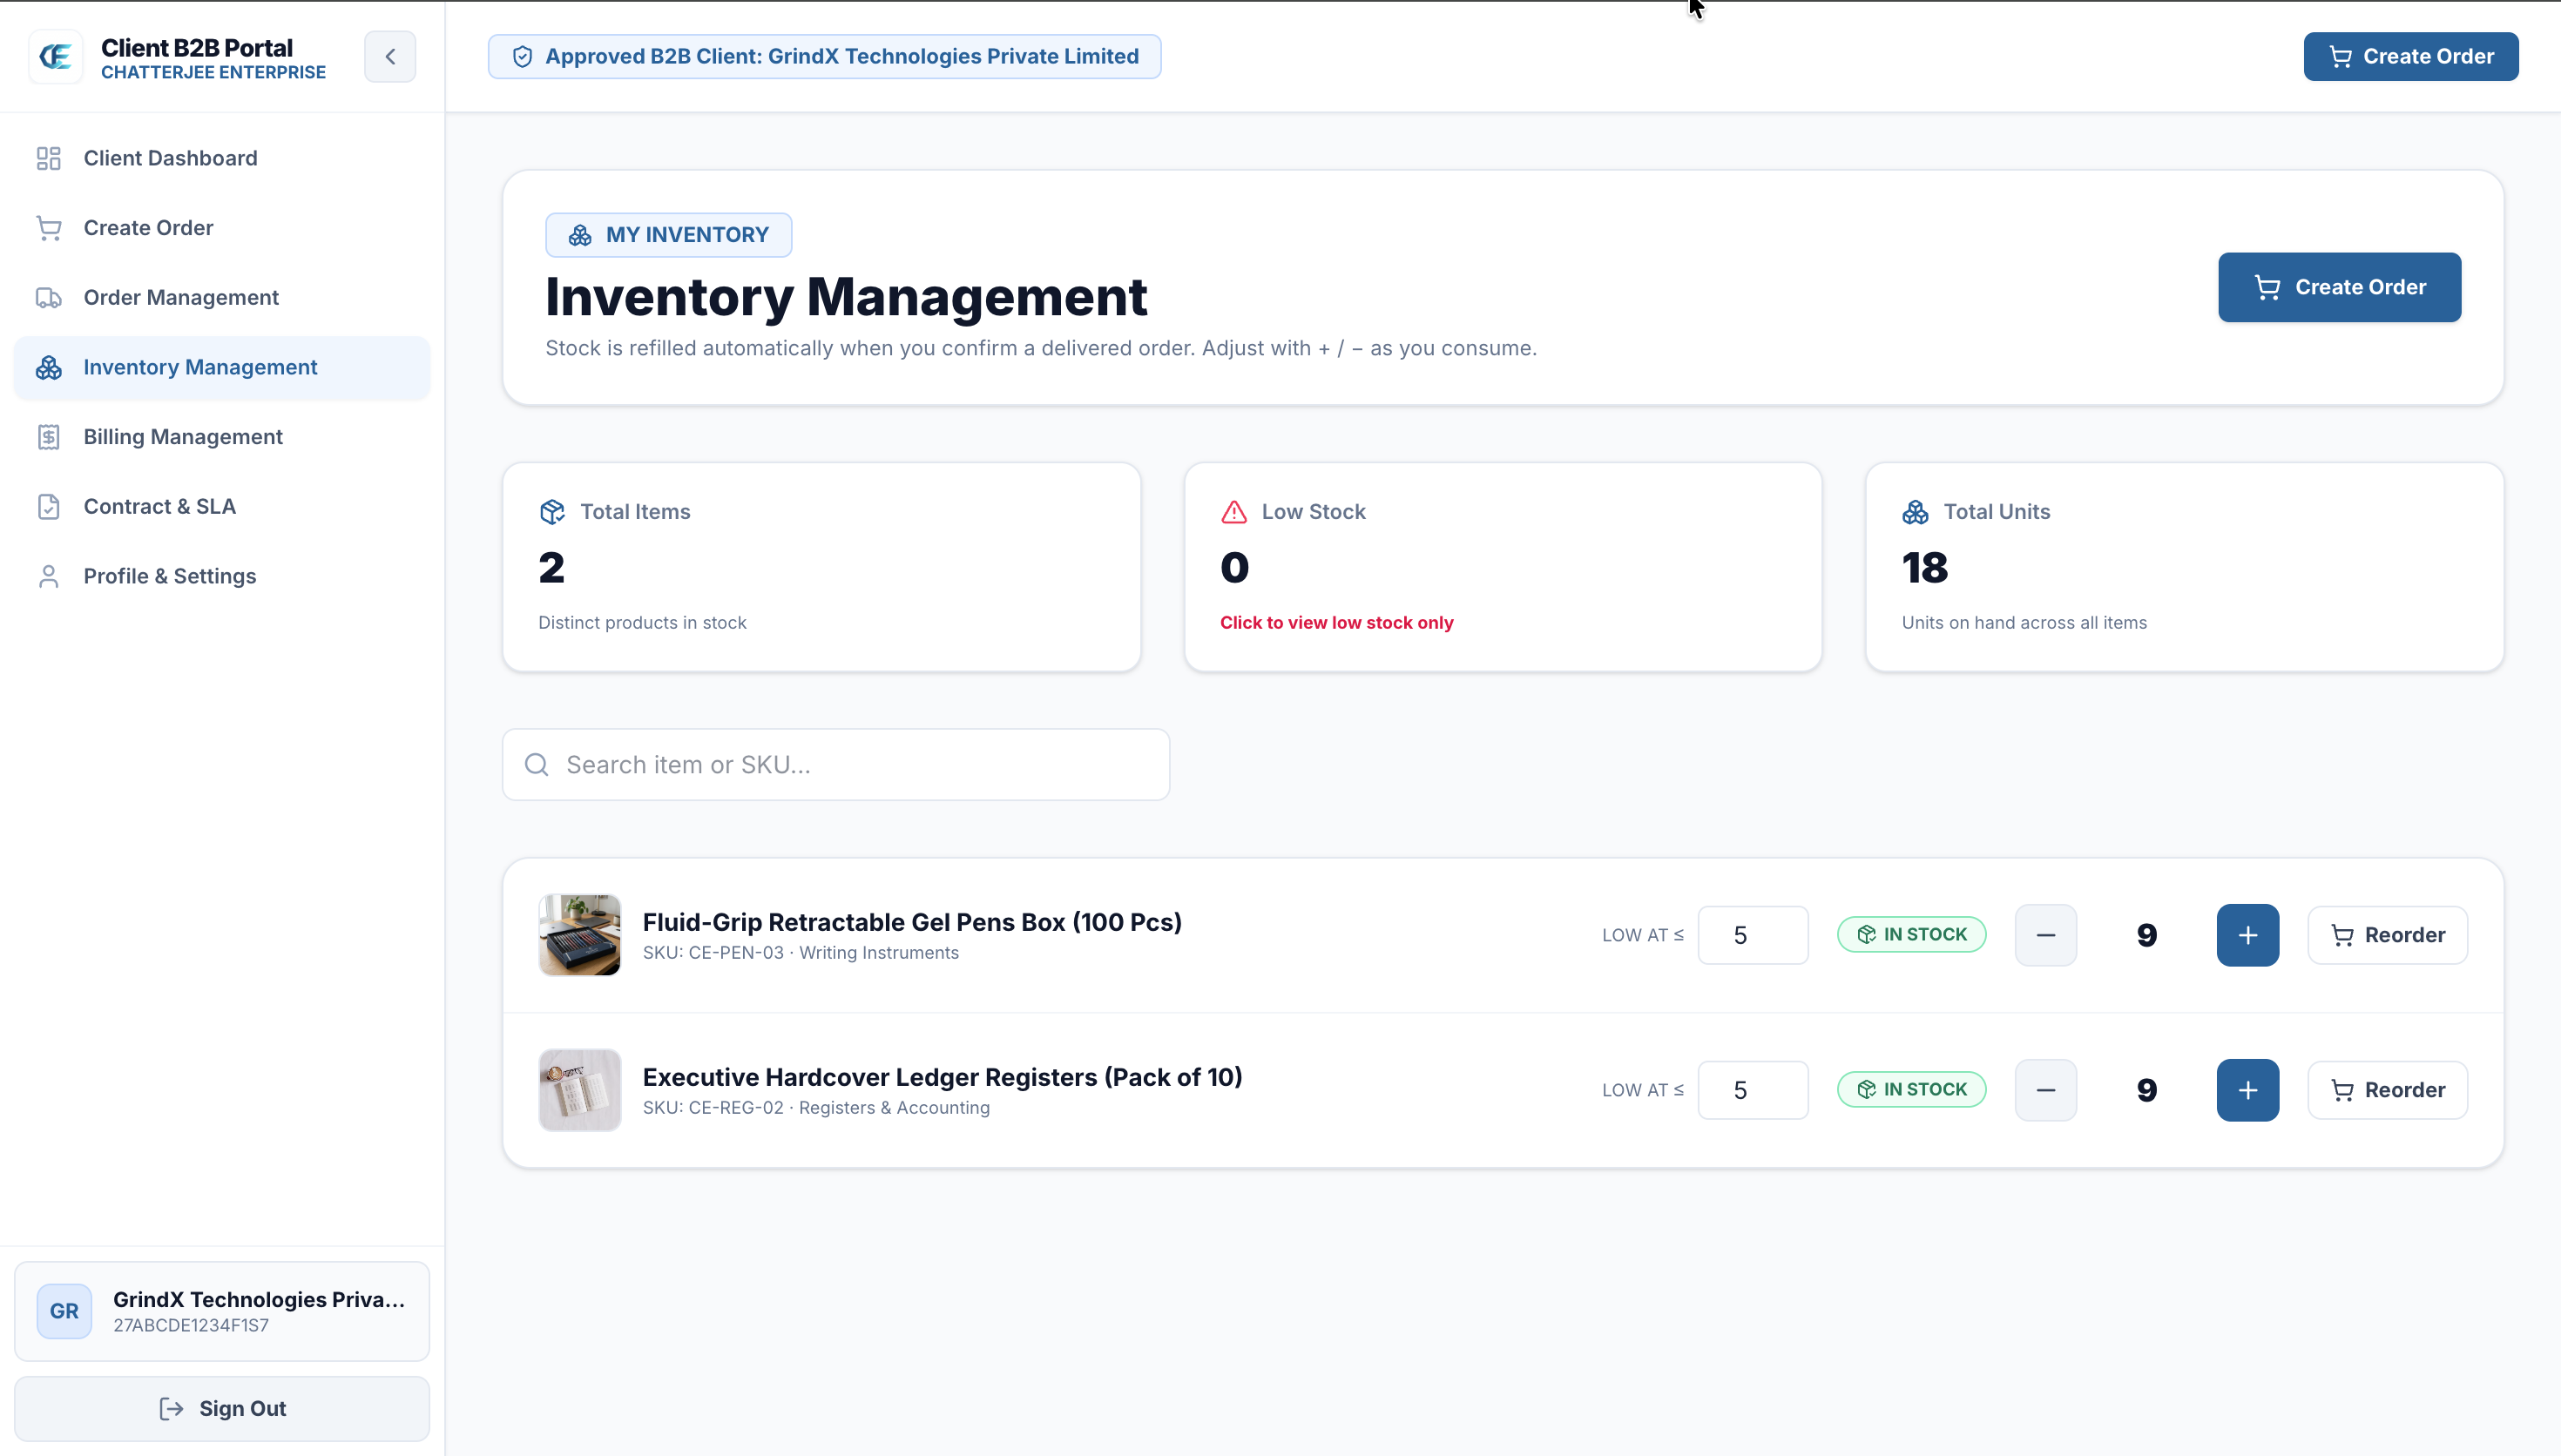Edit the Low At threshold for Ledger Registers

coord(1753,1090)
